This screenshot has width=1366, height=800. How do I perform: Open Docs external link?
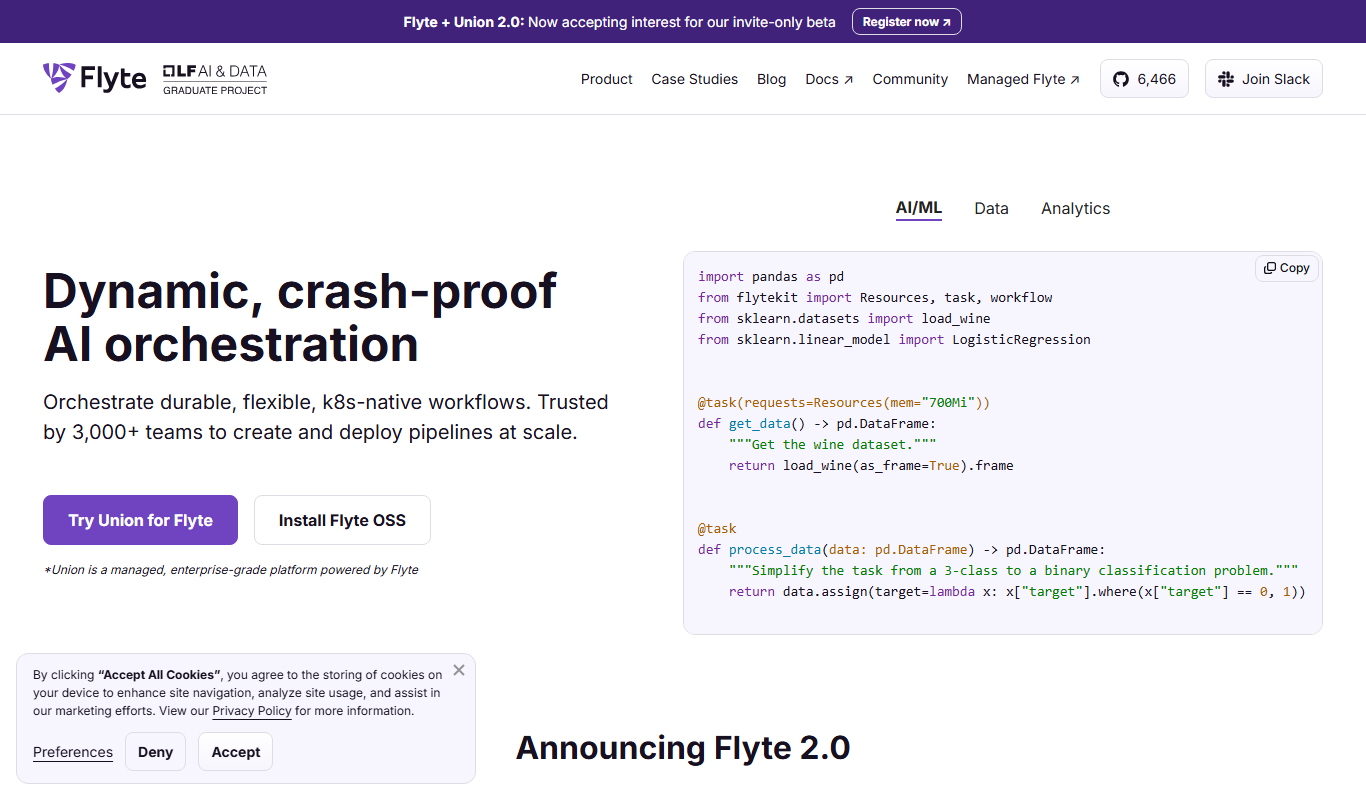point(829,79)
